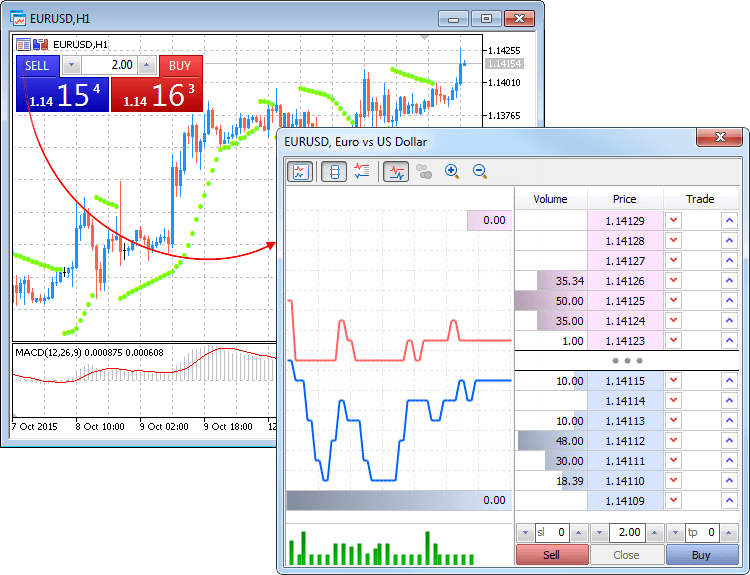
Task: Increase stop loss sl value
Action: click(578, 532)
